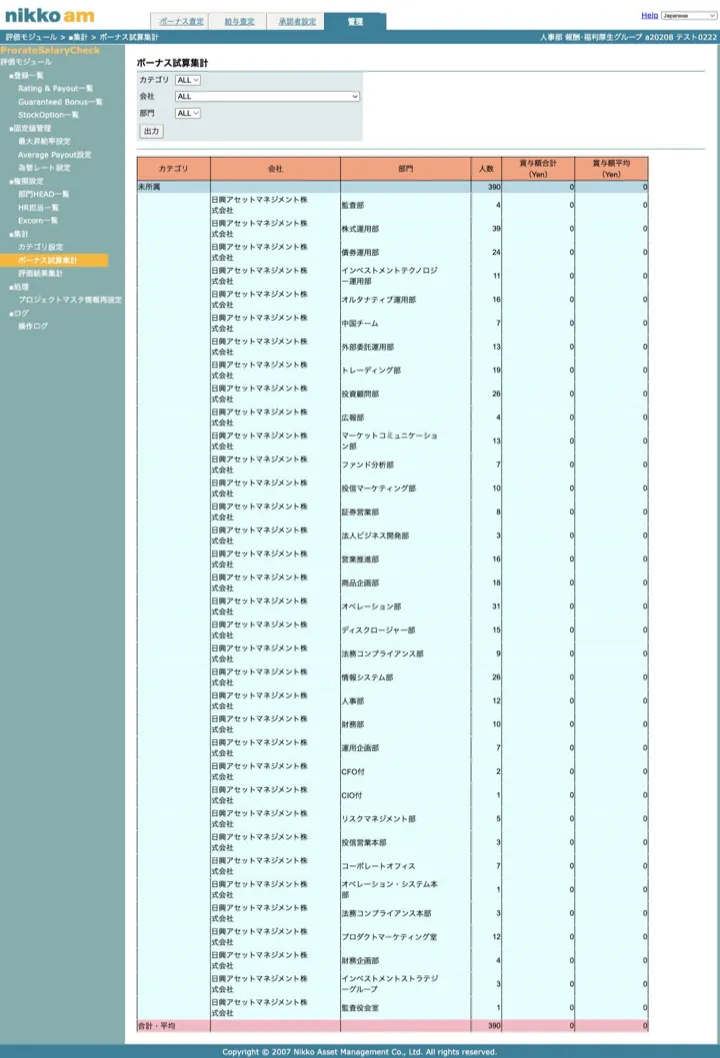Open Excom一覧 in sidebar
This screenshot has height=1058, width=720.
(x=38, y=220)
